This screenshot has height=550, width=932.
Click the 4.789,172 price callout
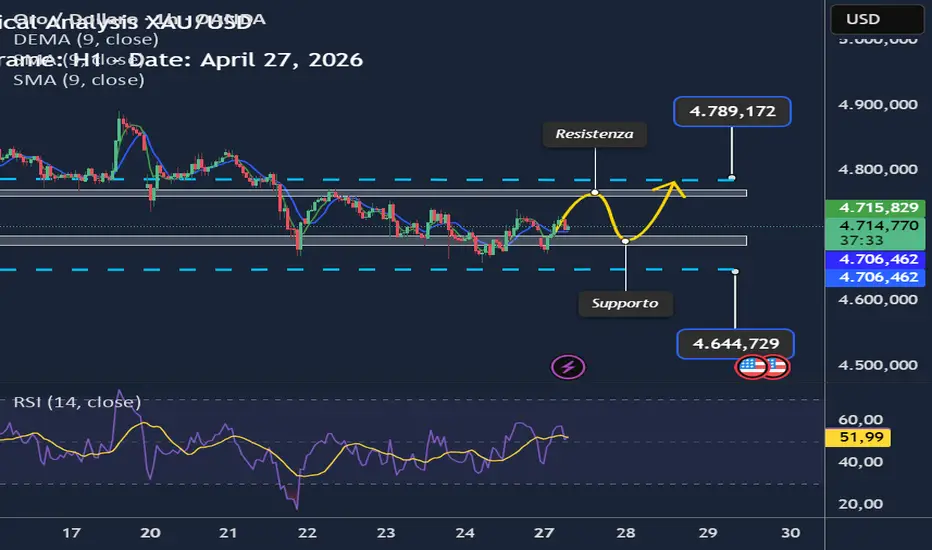point(732,111)
